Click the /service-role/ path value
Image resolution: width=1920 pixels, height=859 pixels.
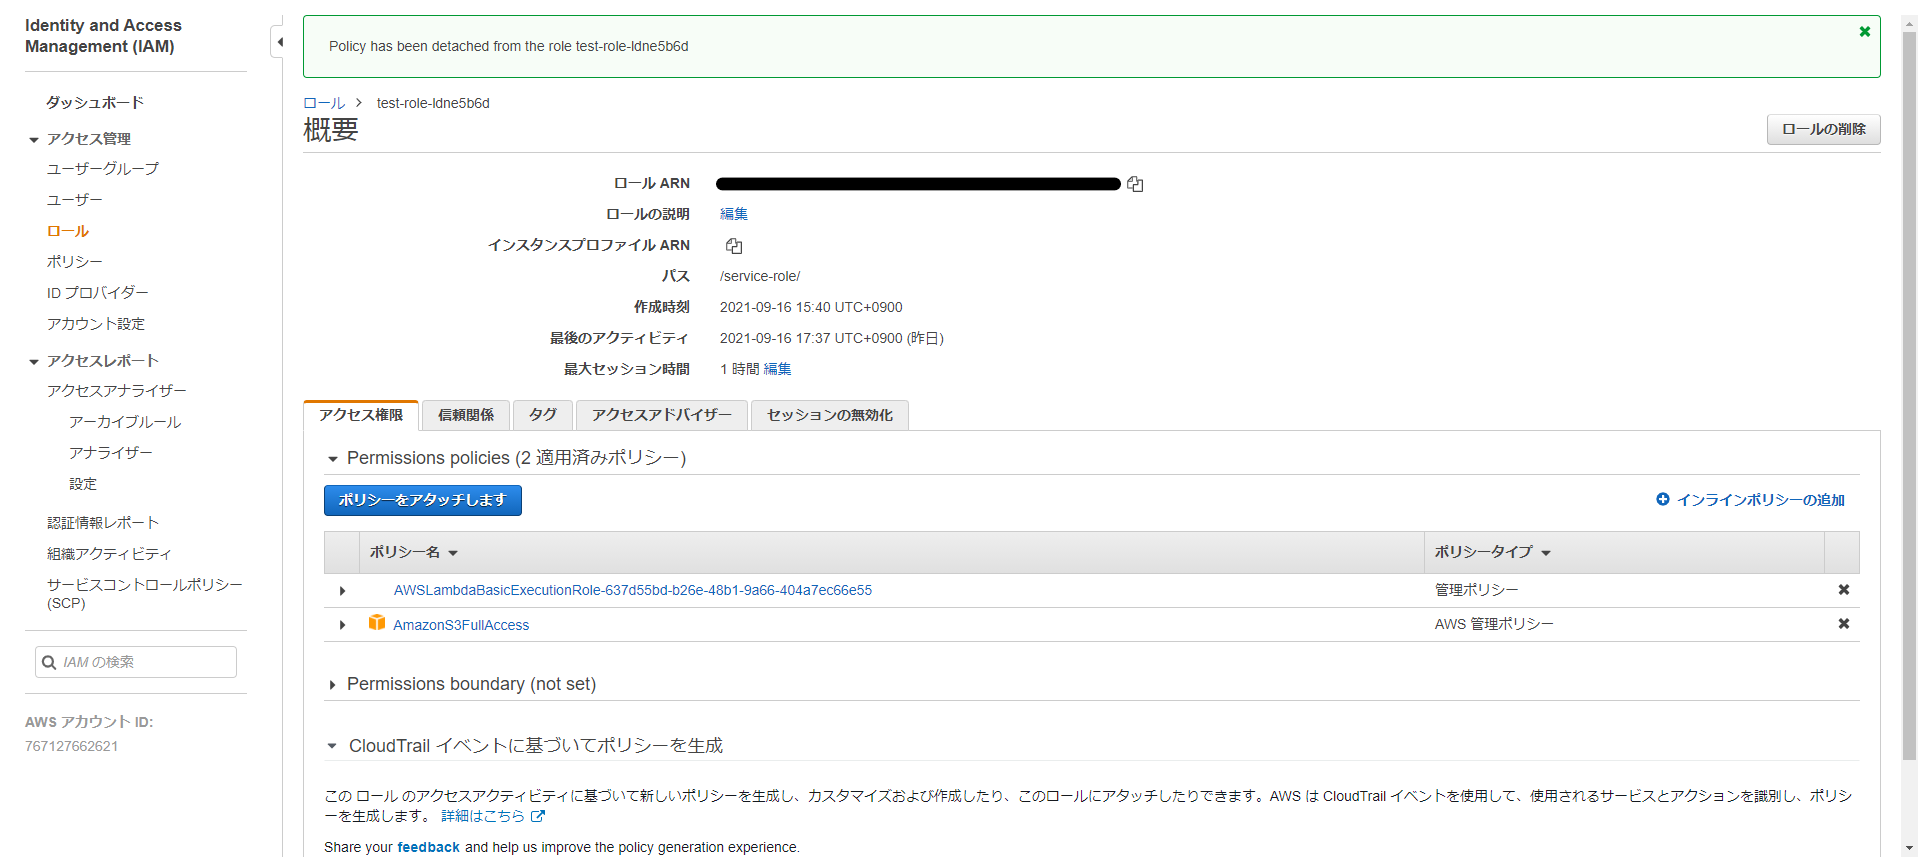(x=760, y=276)
